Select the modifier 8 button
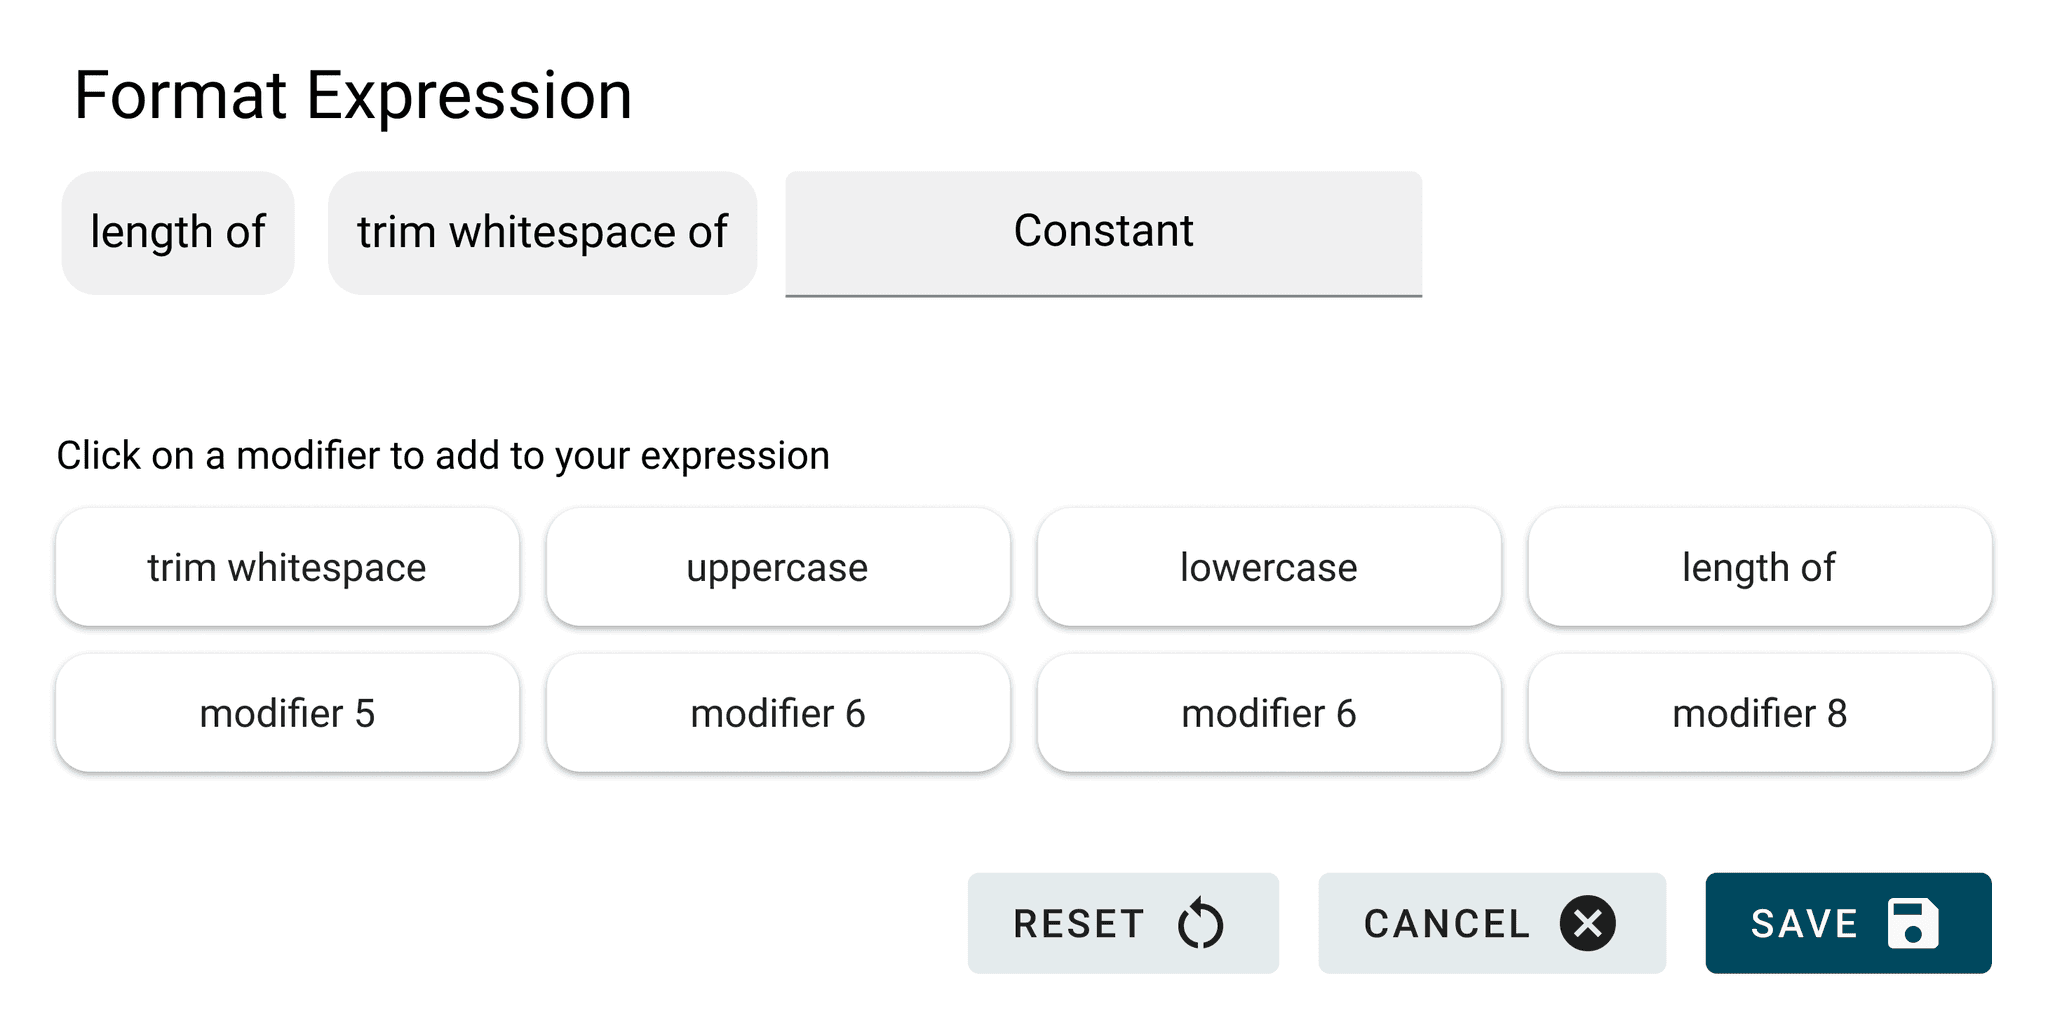This screenshot has width=2048, height=1030. click(x=1760, y=713)
